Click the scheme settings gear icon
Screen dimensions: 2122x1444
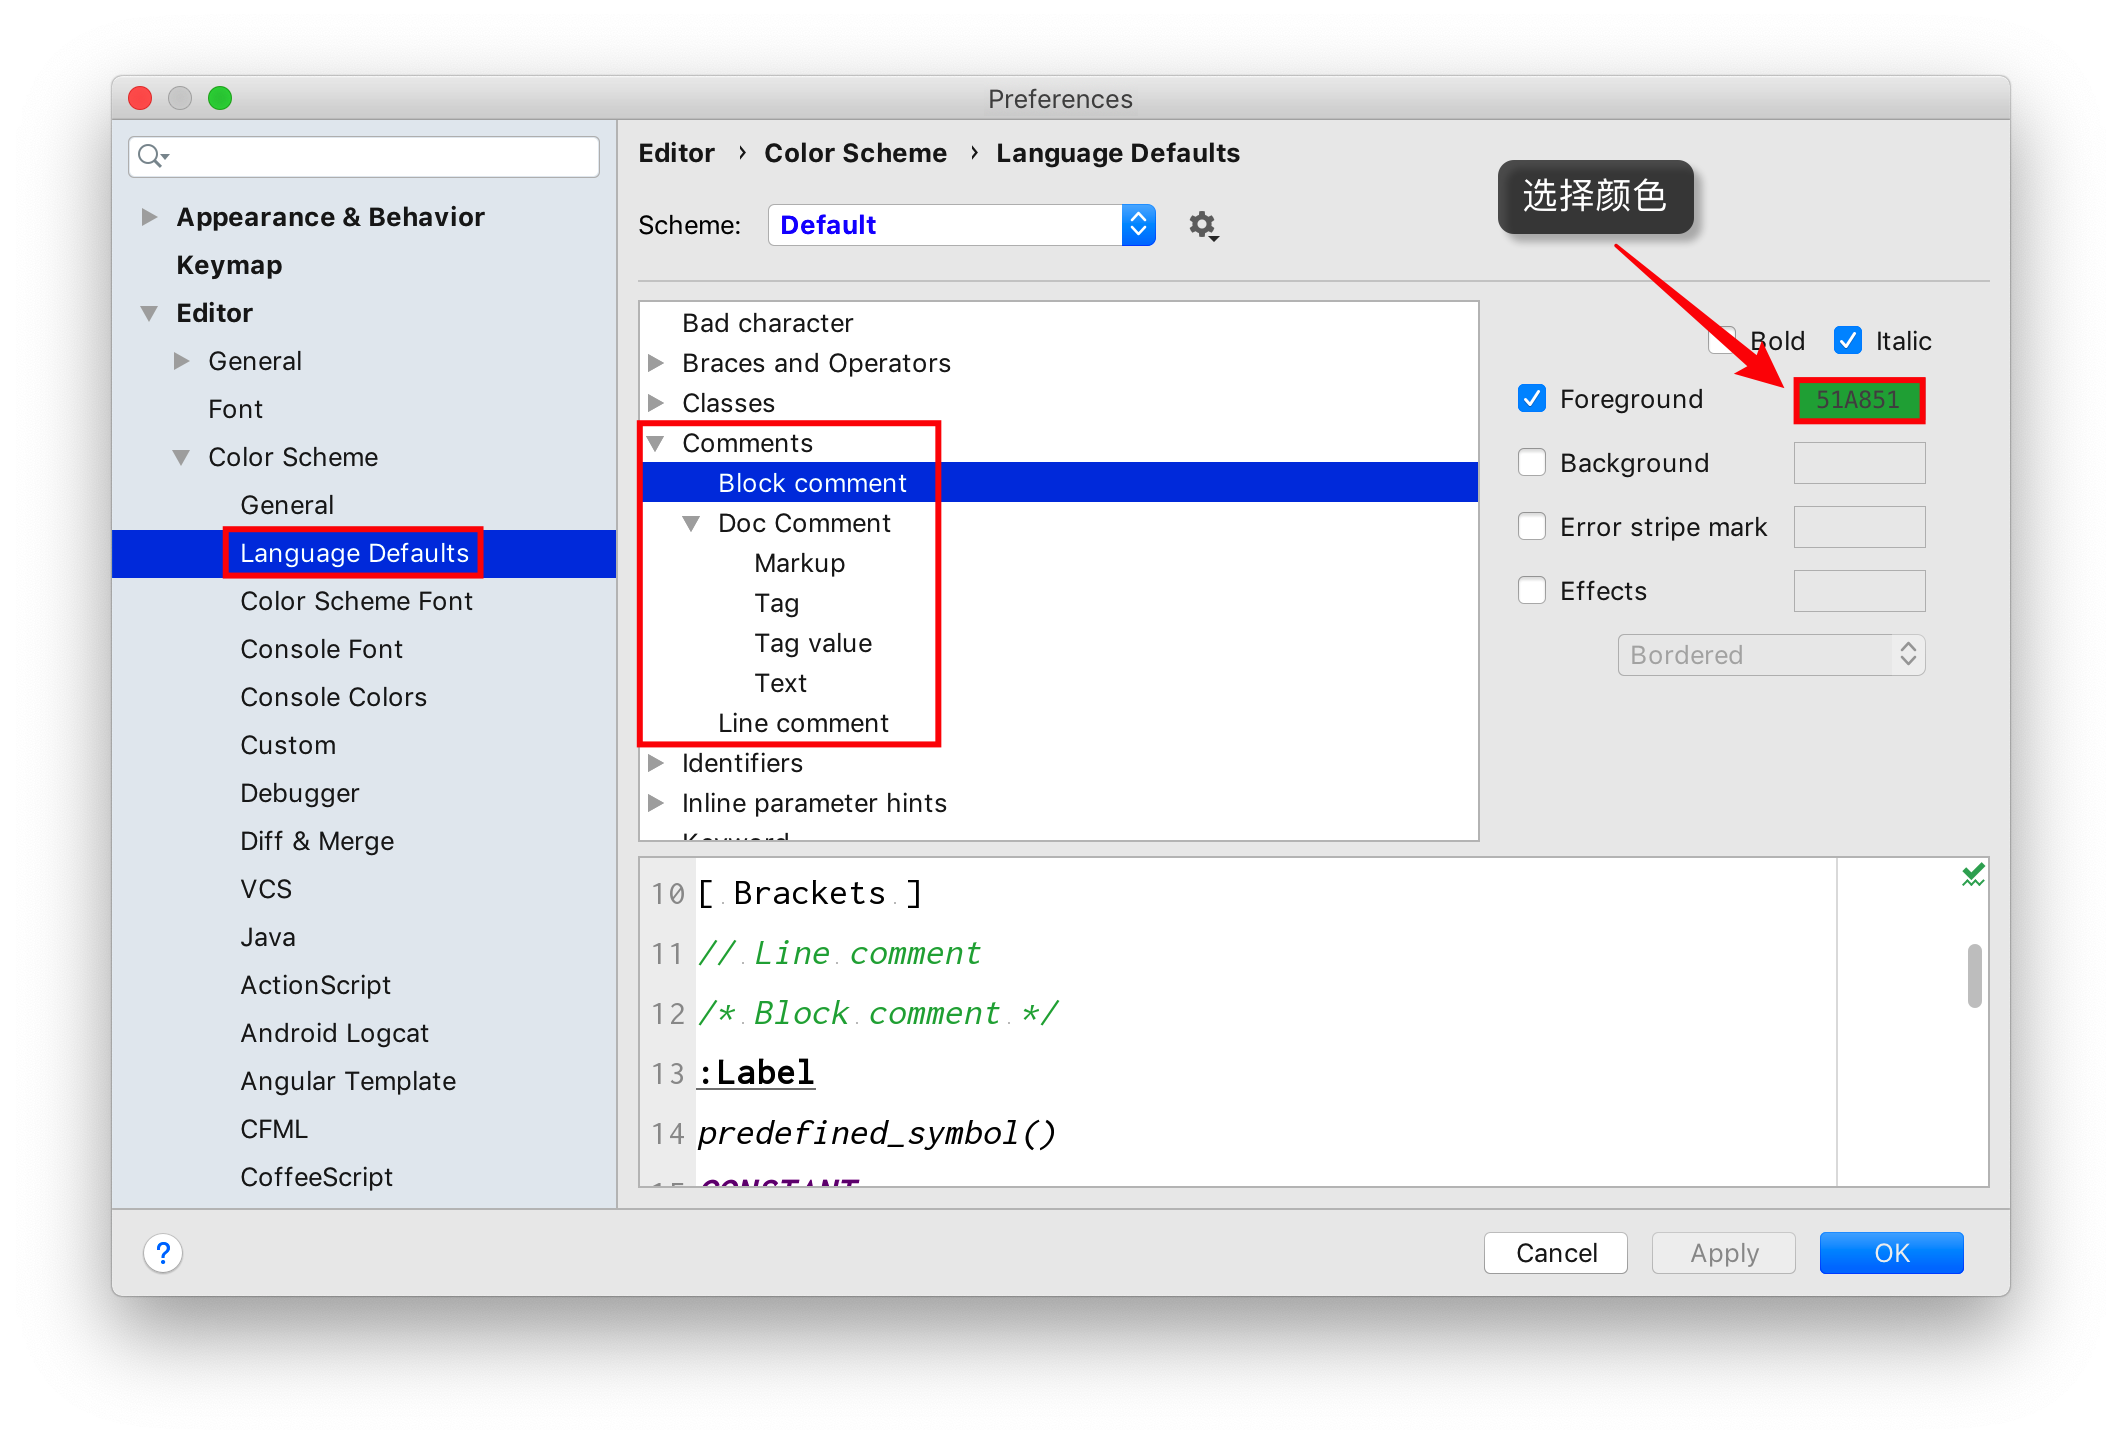1202,225
